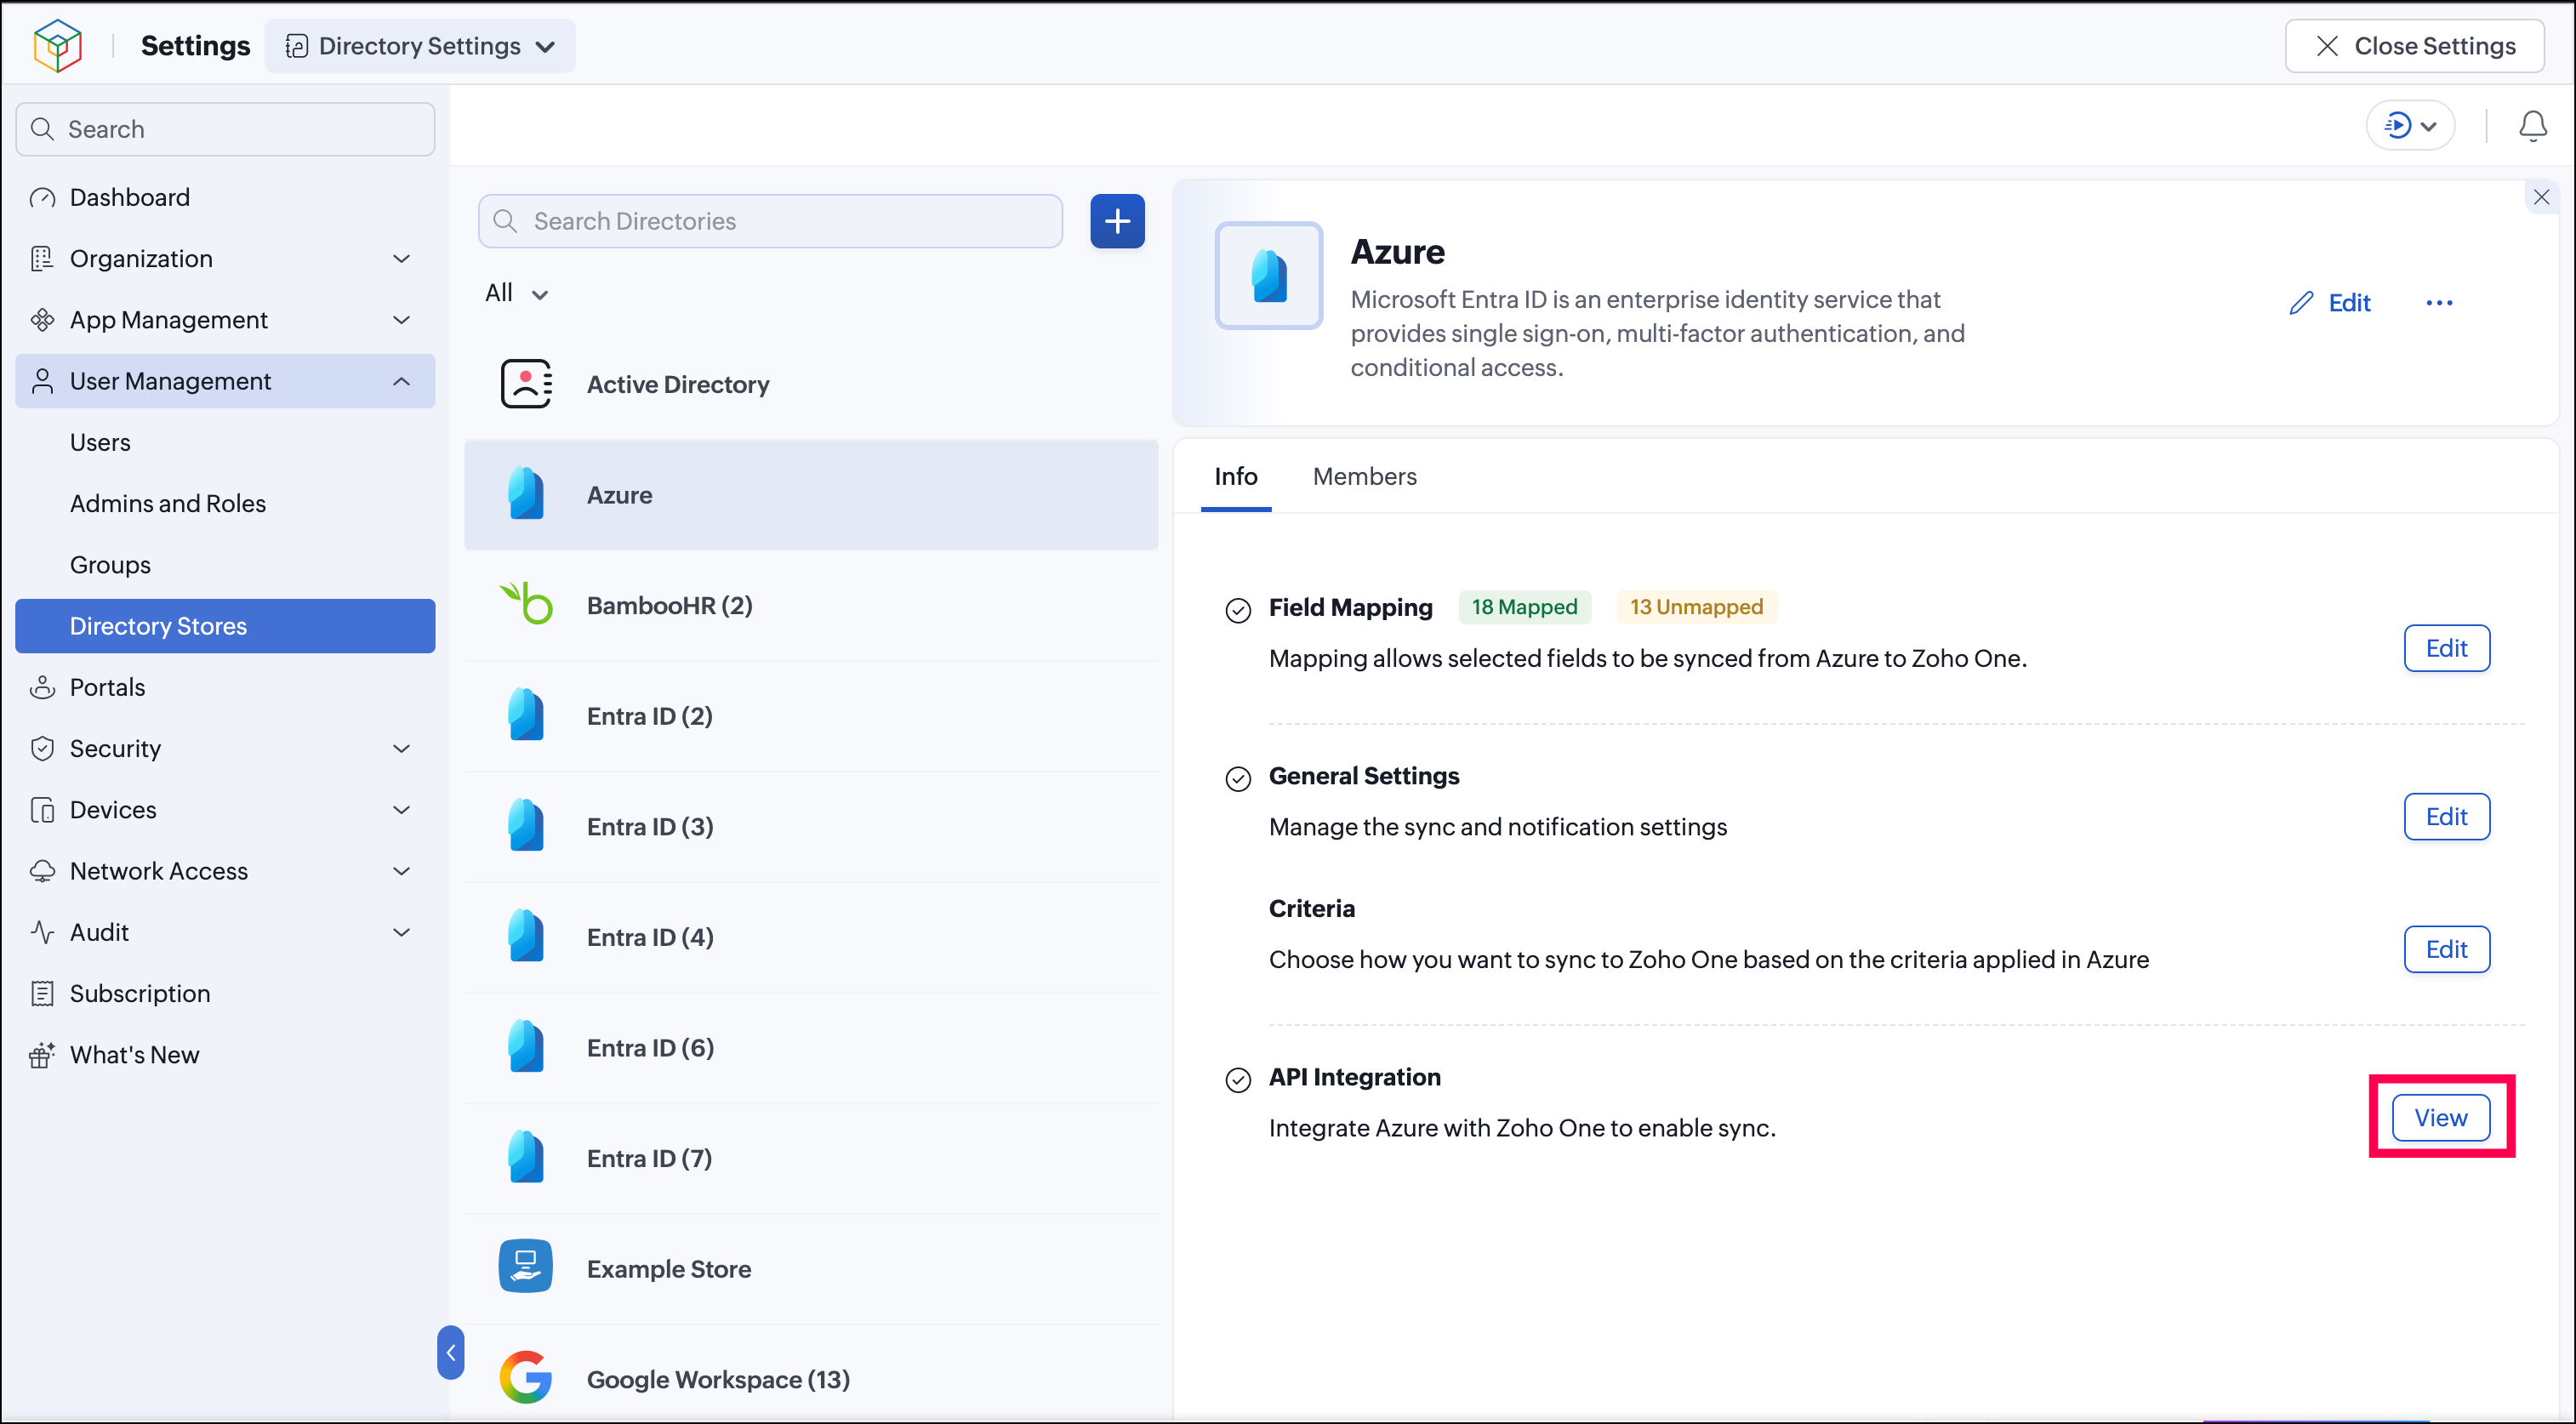Click the Zoho One cube logo
The height and width of the screenshot is (1424, 2576).
pyautogui.click(x=57, y=46)
